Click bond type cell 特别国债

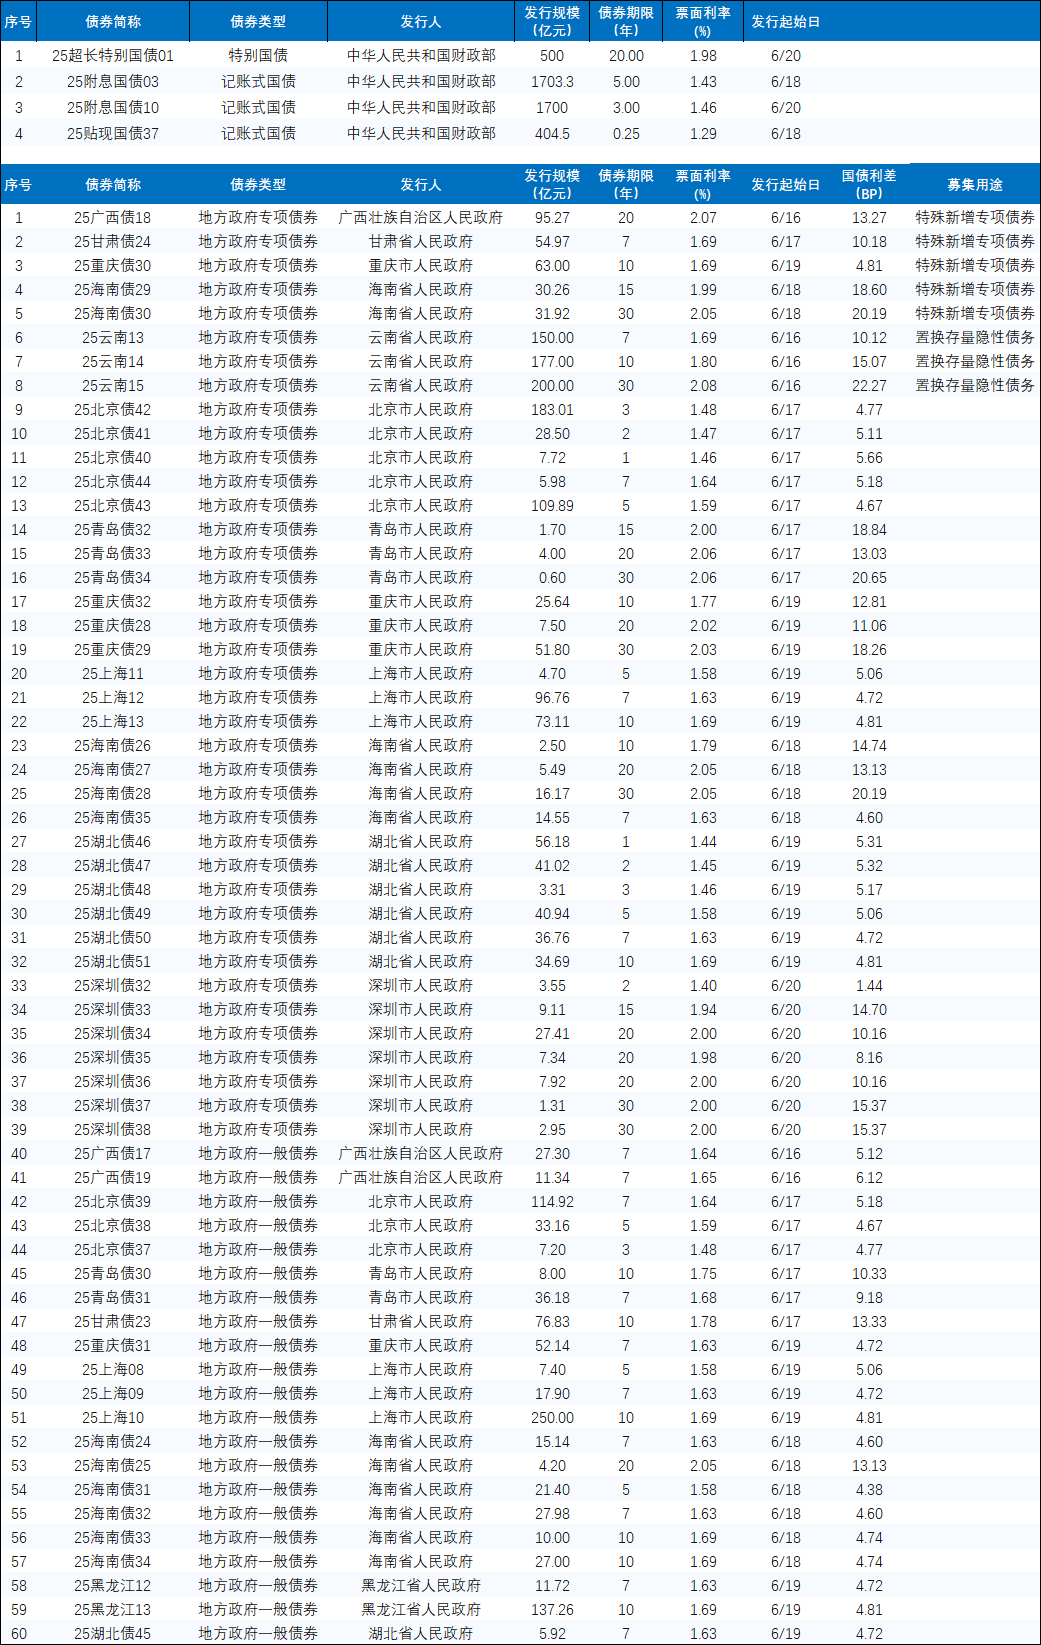click(258, 56)
